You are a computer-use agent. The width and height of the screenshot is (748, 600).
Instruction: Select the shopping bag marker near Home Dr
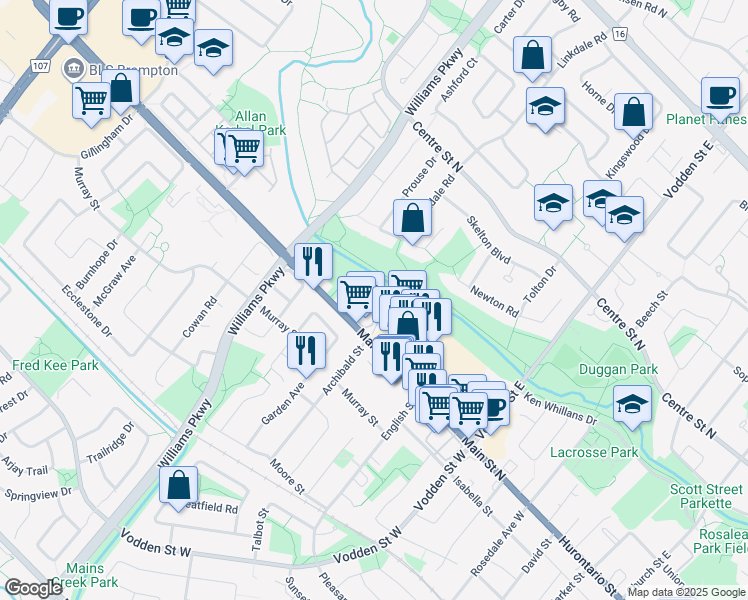tap(633, 112)
